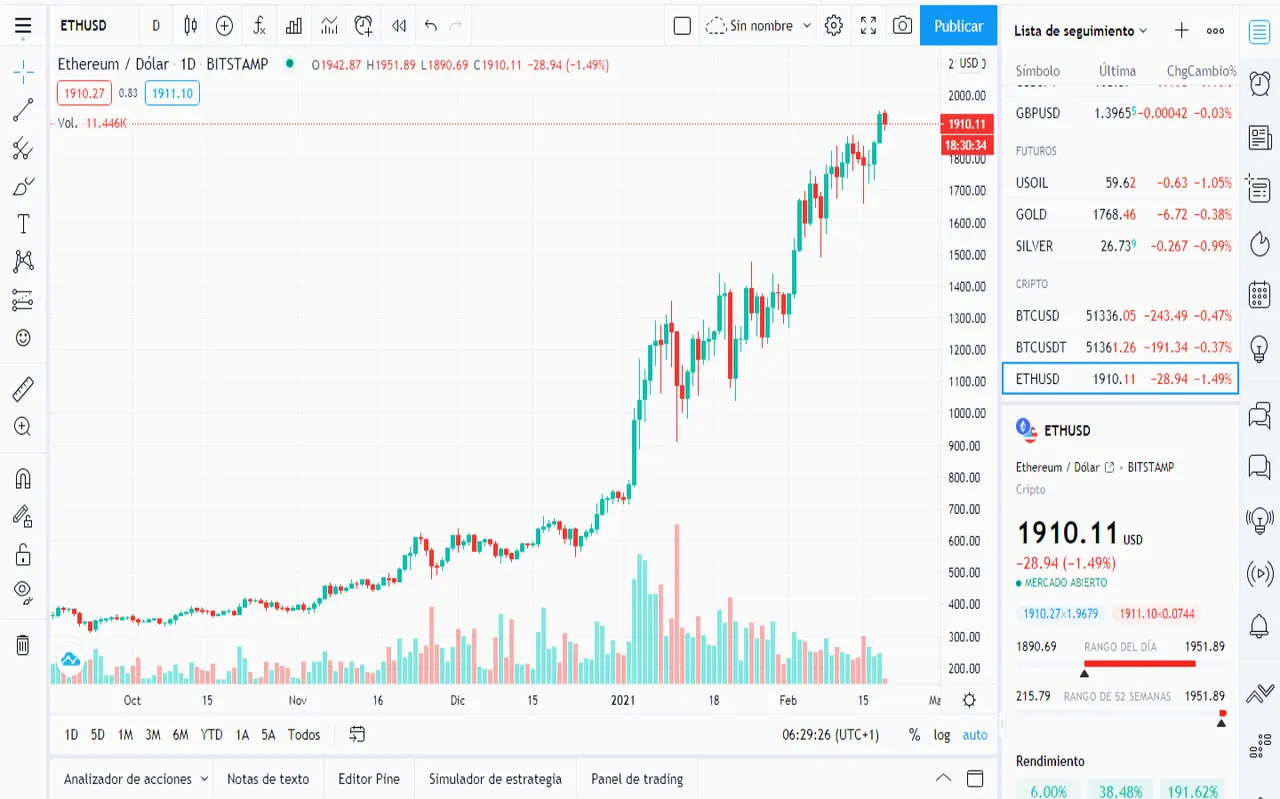Select the brush drawing tool
The height and width of the screenshot is (799, 1280).
point(23,187)
